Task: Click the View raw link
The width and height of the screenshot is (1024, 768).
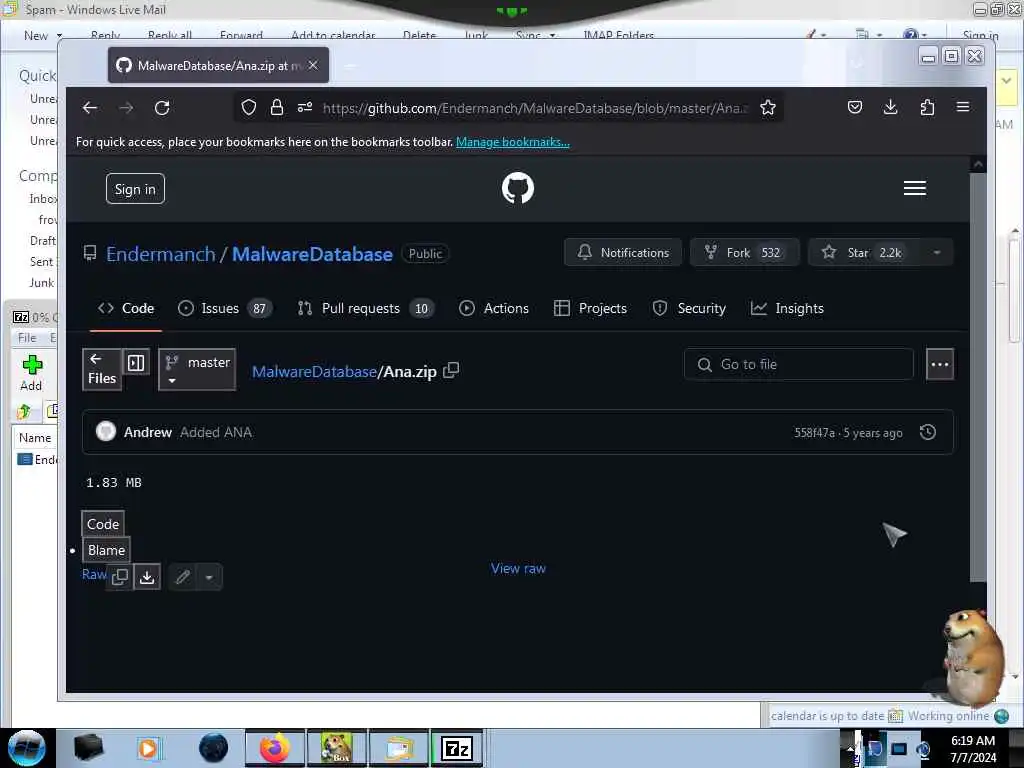Action: pyautogui.click(x=519, y=568)
